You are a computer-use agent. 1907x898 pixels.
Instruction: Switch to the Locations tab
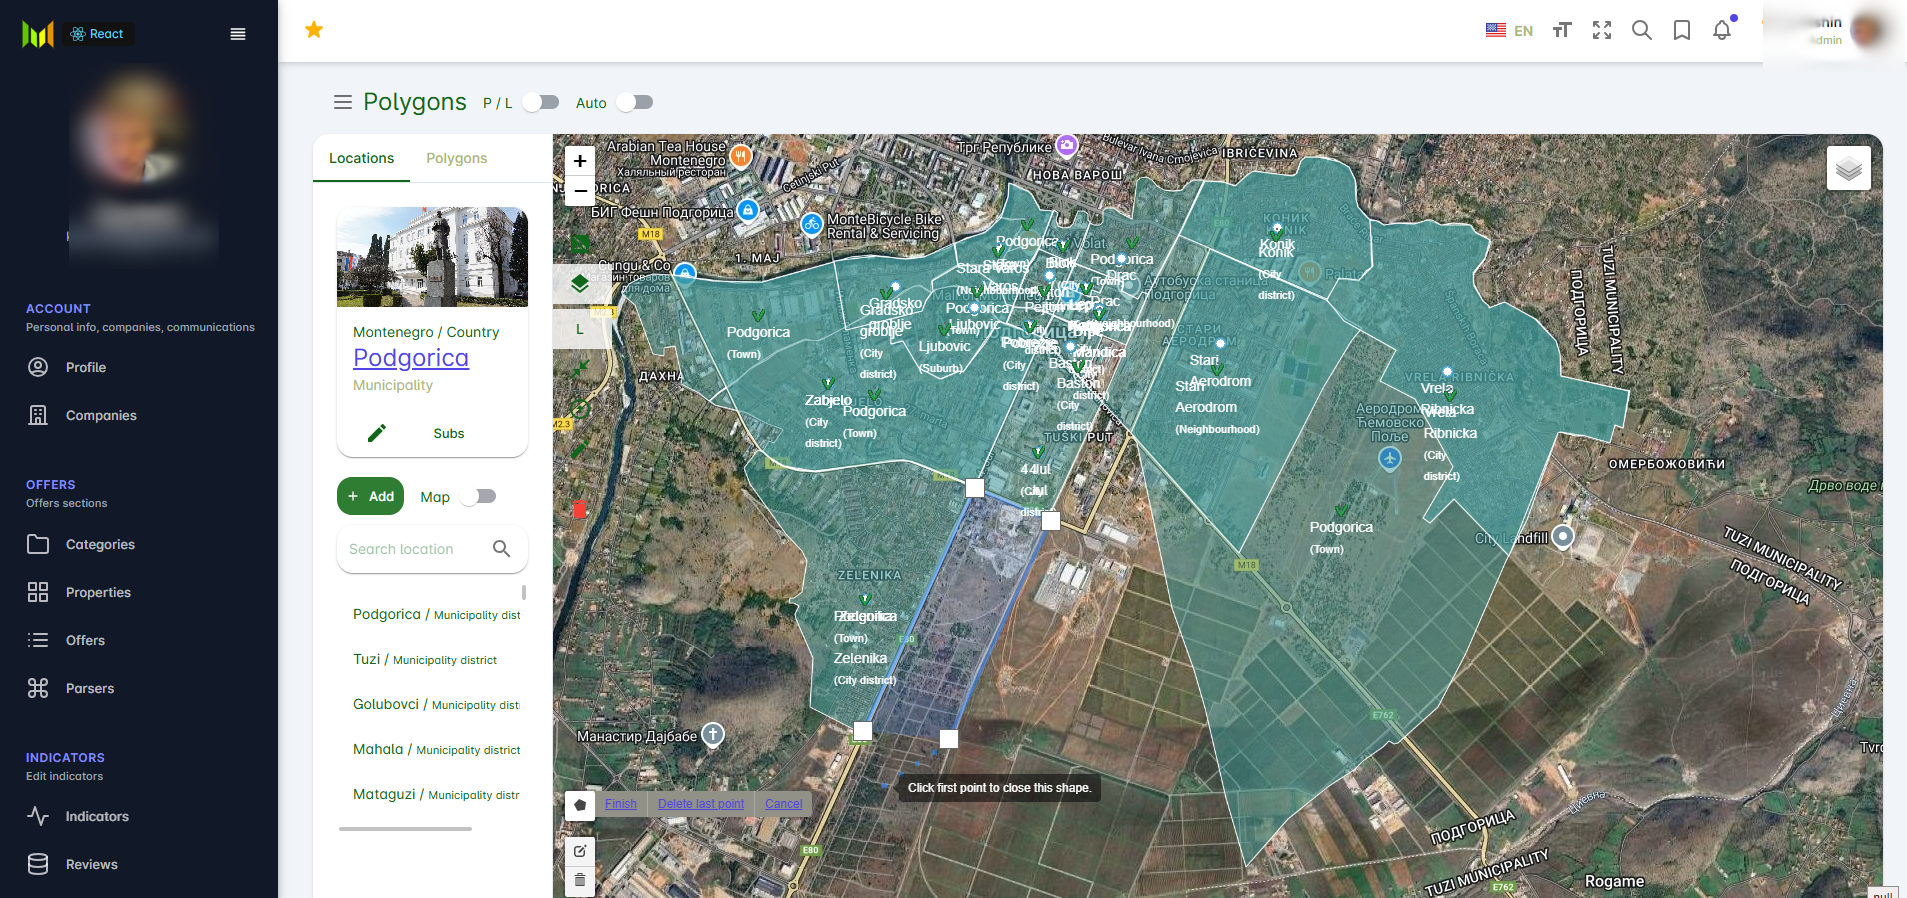(361, 158)
